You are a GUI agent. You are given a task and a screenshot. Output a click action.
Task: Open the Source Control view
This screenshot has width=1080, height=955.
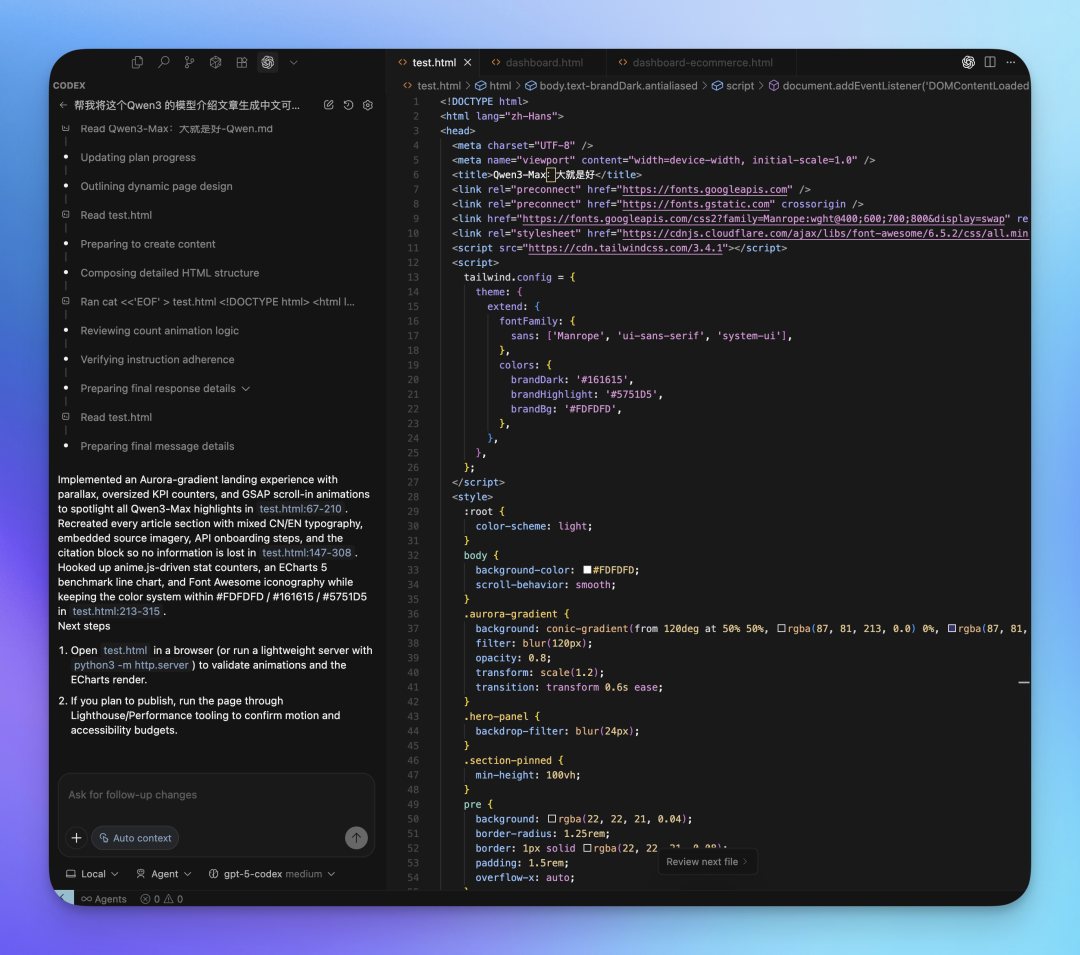189,63
